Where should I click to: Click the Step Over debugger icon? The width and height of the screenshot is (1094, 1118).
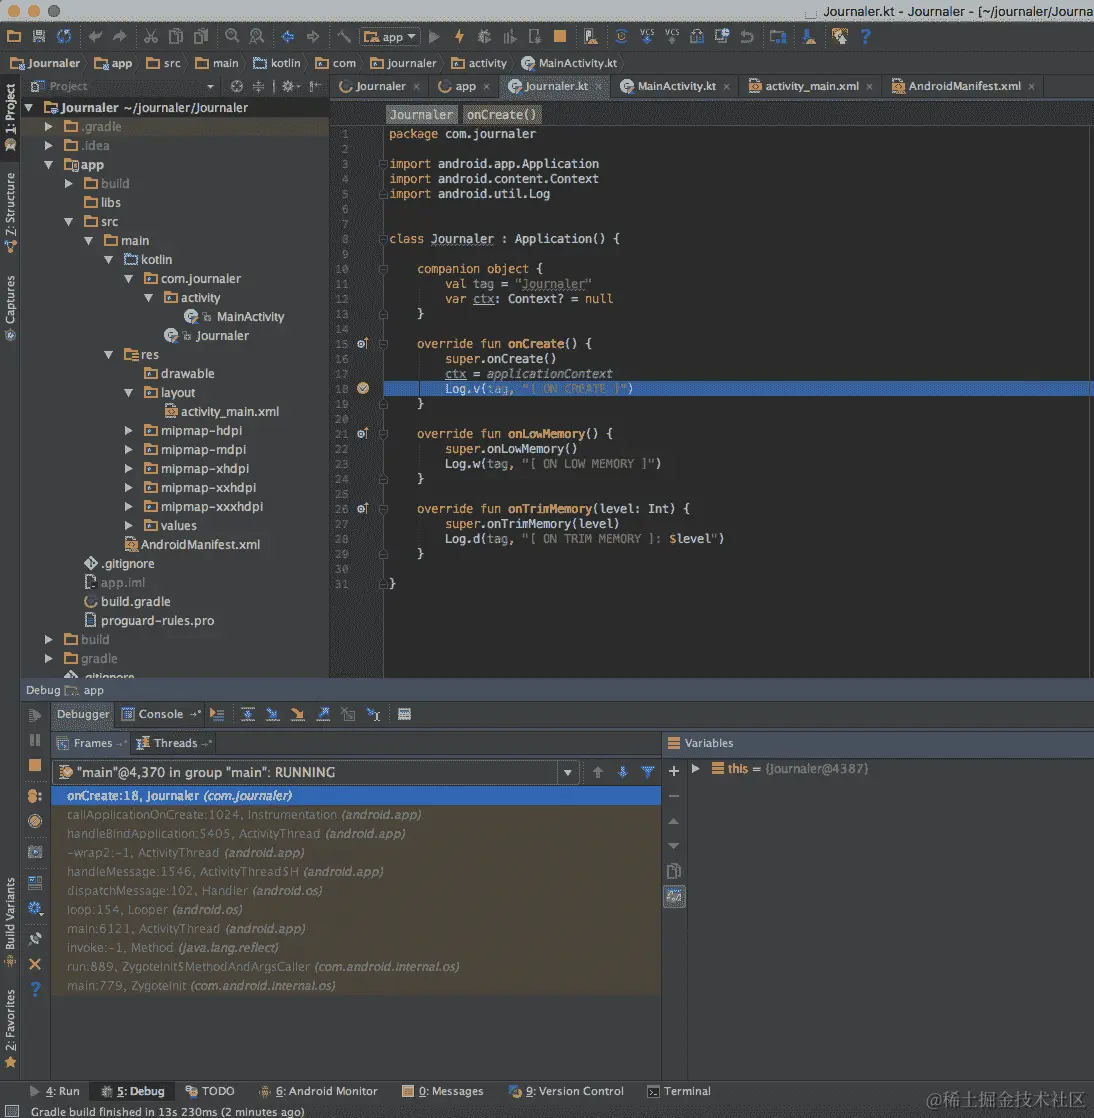[247, 714]
